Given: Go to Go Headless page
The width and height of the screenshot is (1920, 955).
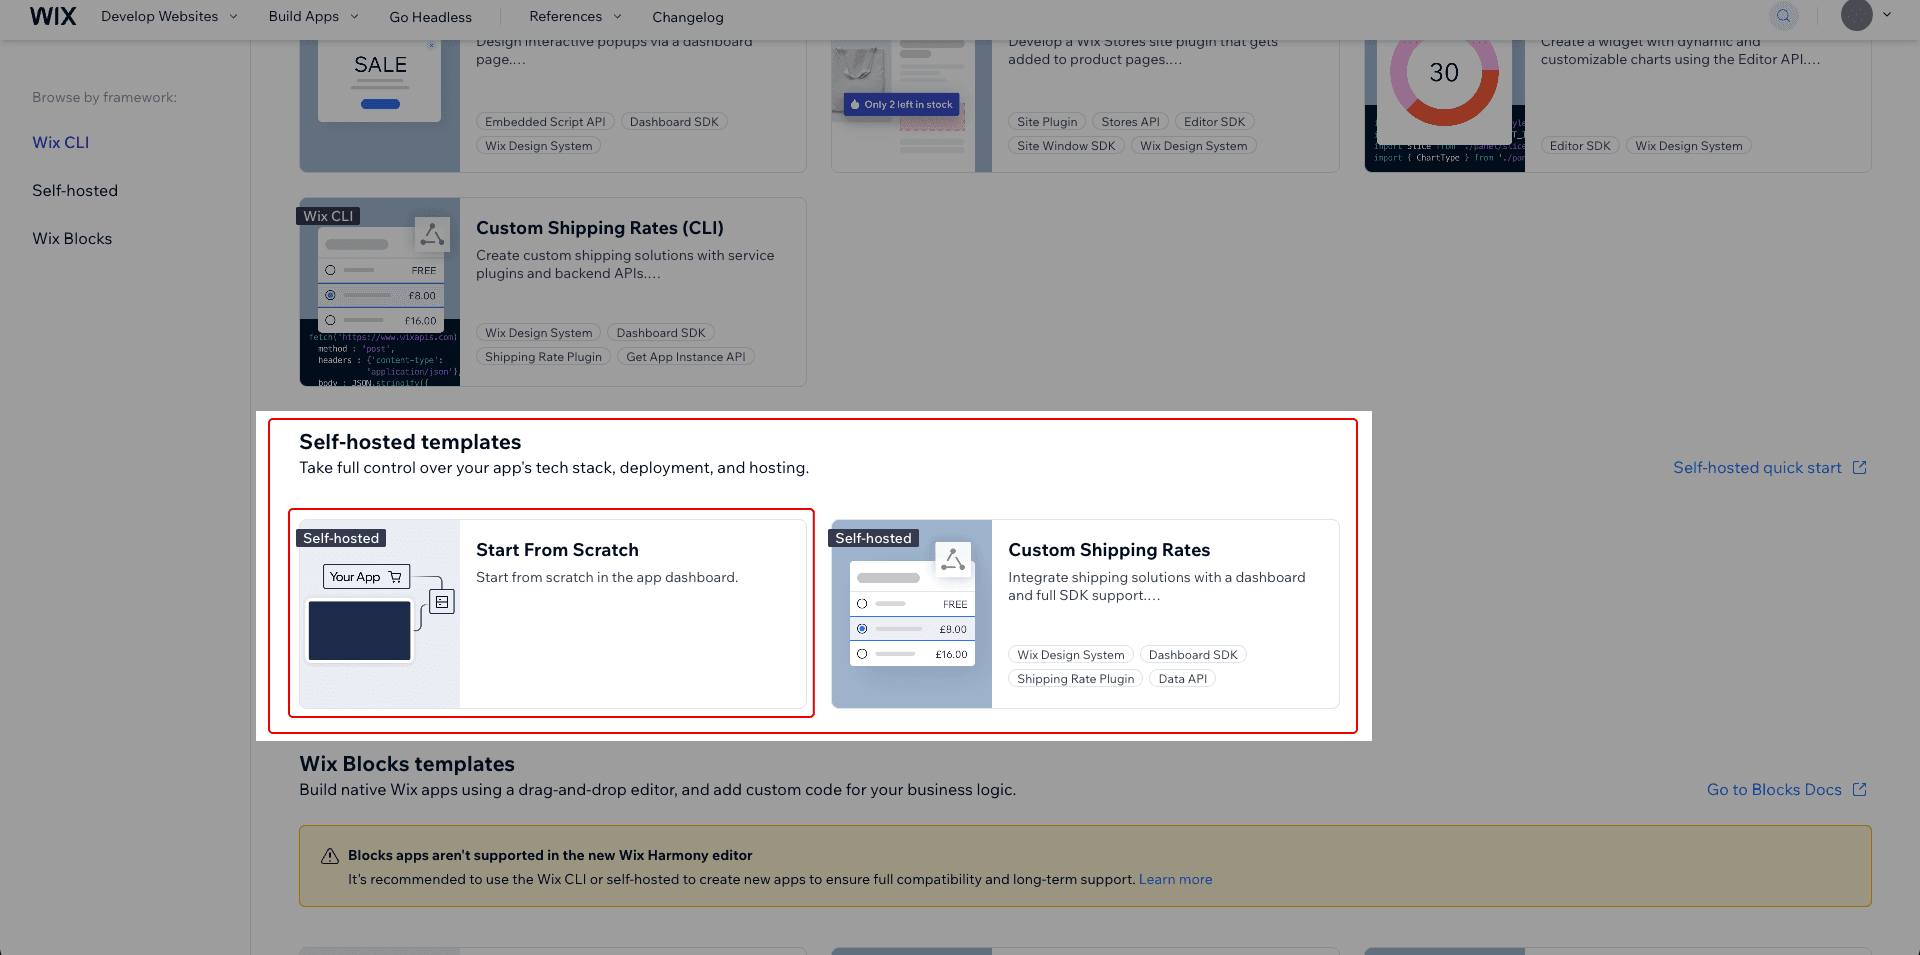Looking at the screenshot, I should [430, 17].
